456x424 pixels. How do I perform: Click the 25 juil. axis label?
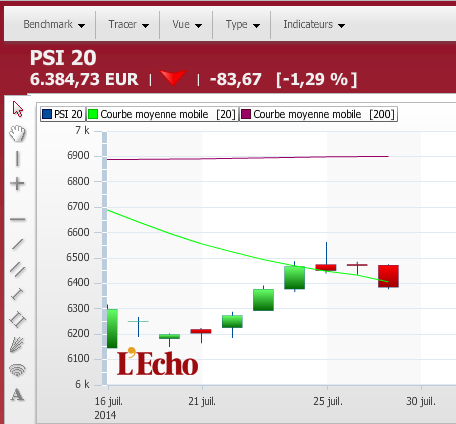pos(328,401)
